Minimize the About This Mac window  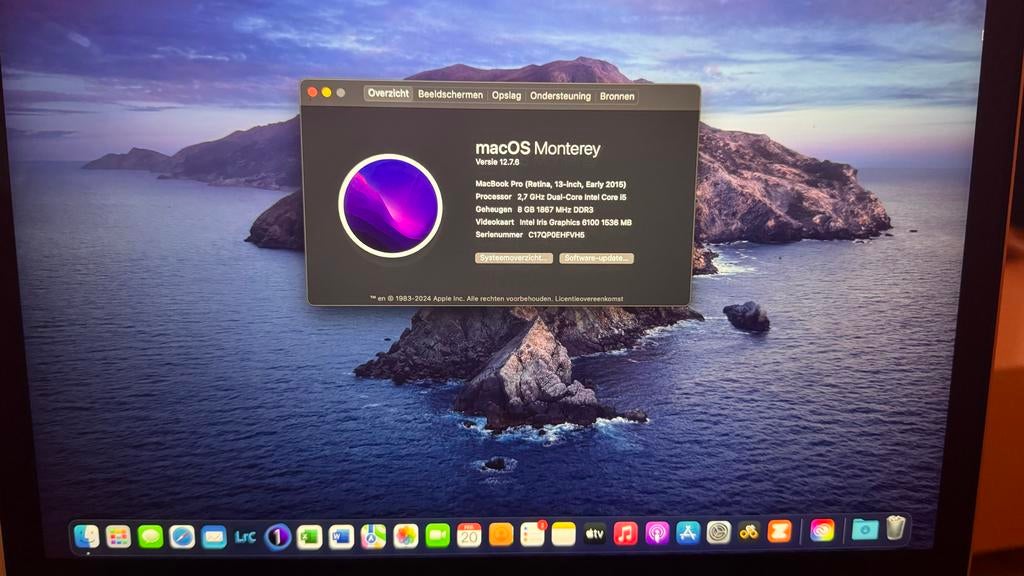point(327,93)
